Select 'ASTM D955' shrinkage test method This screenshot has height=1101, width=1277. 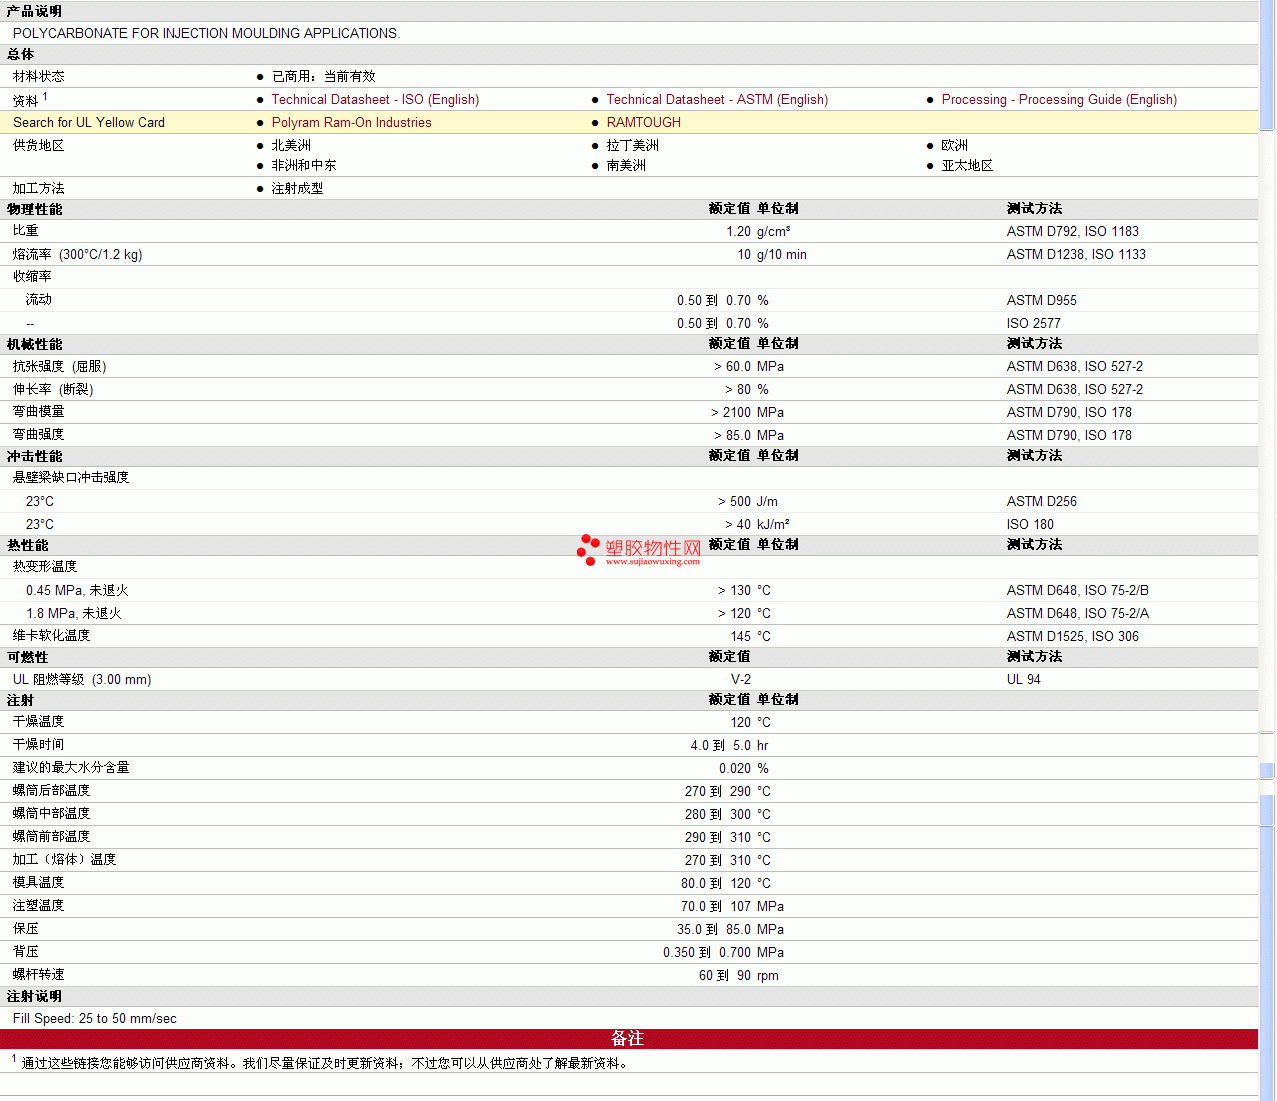point(1042,301)
